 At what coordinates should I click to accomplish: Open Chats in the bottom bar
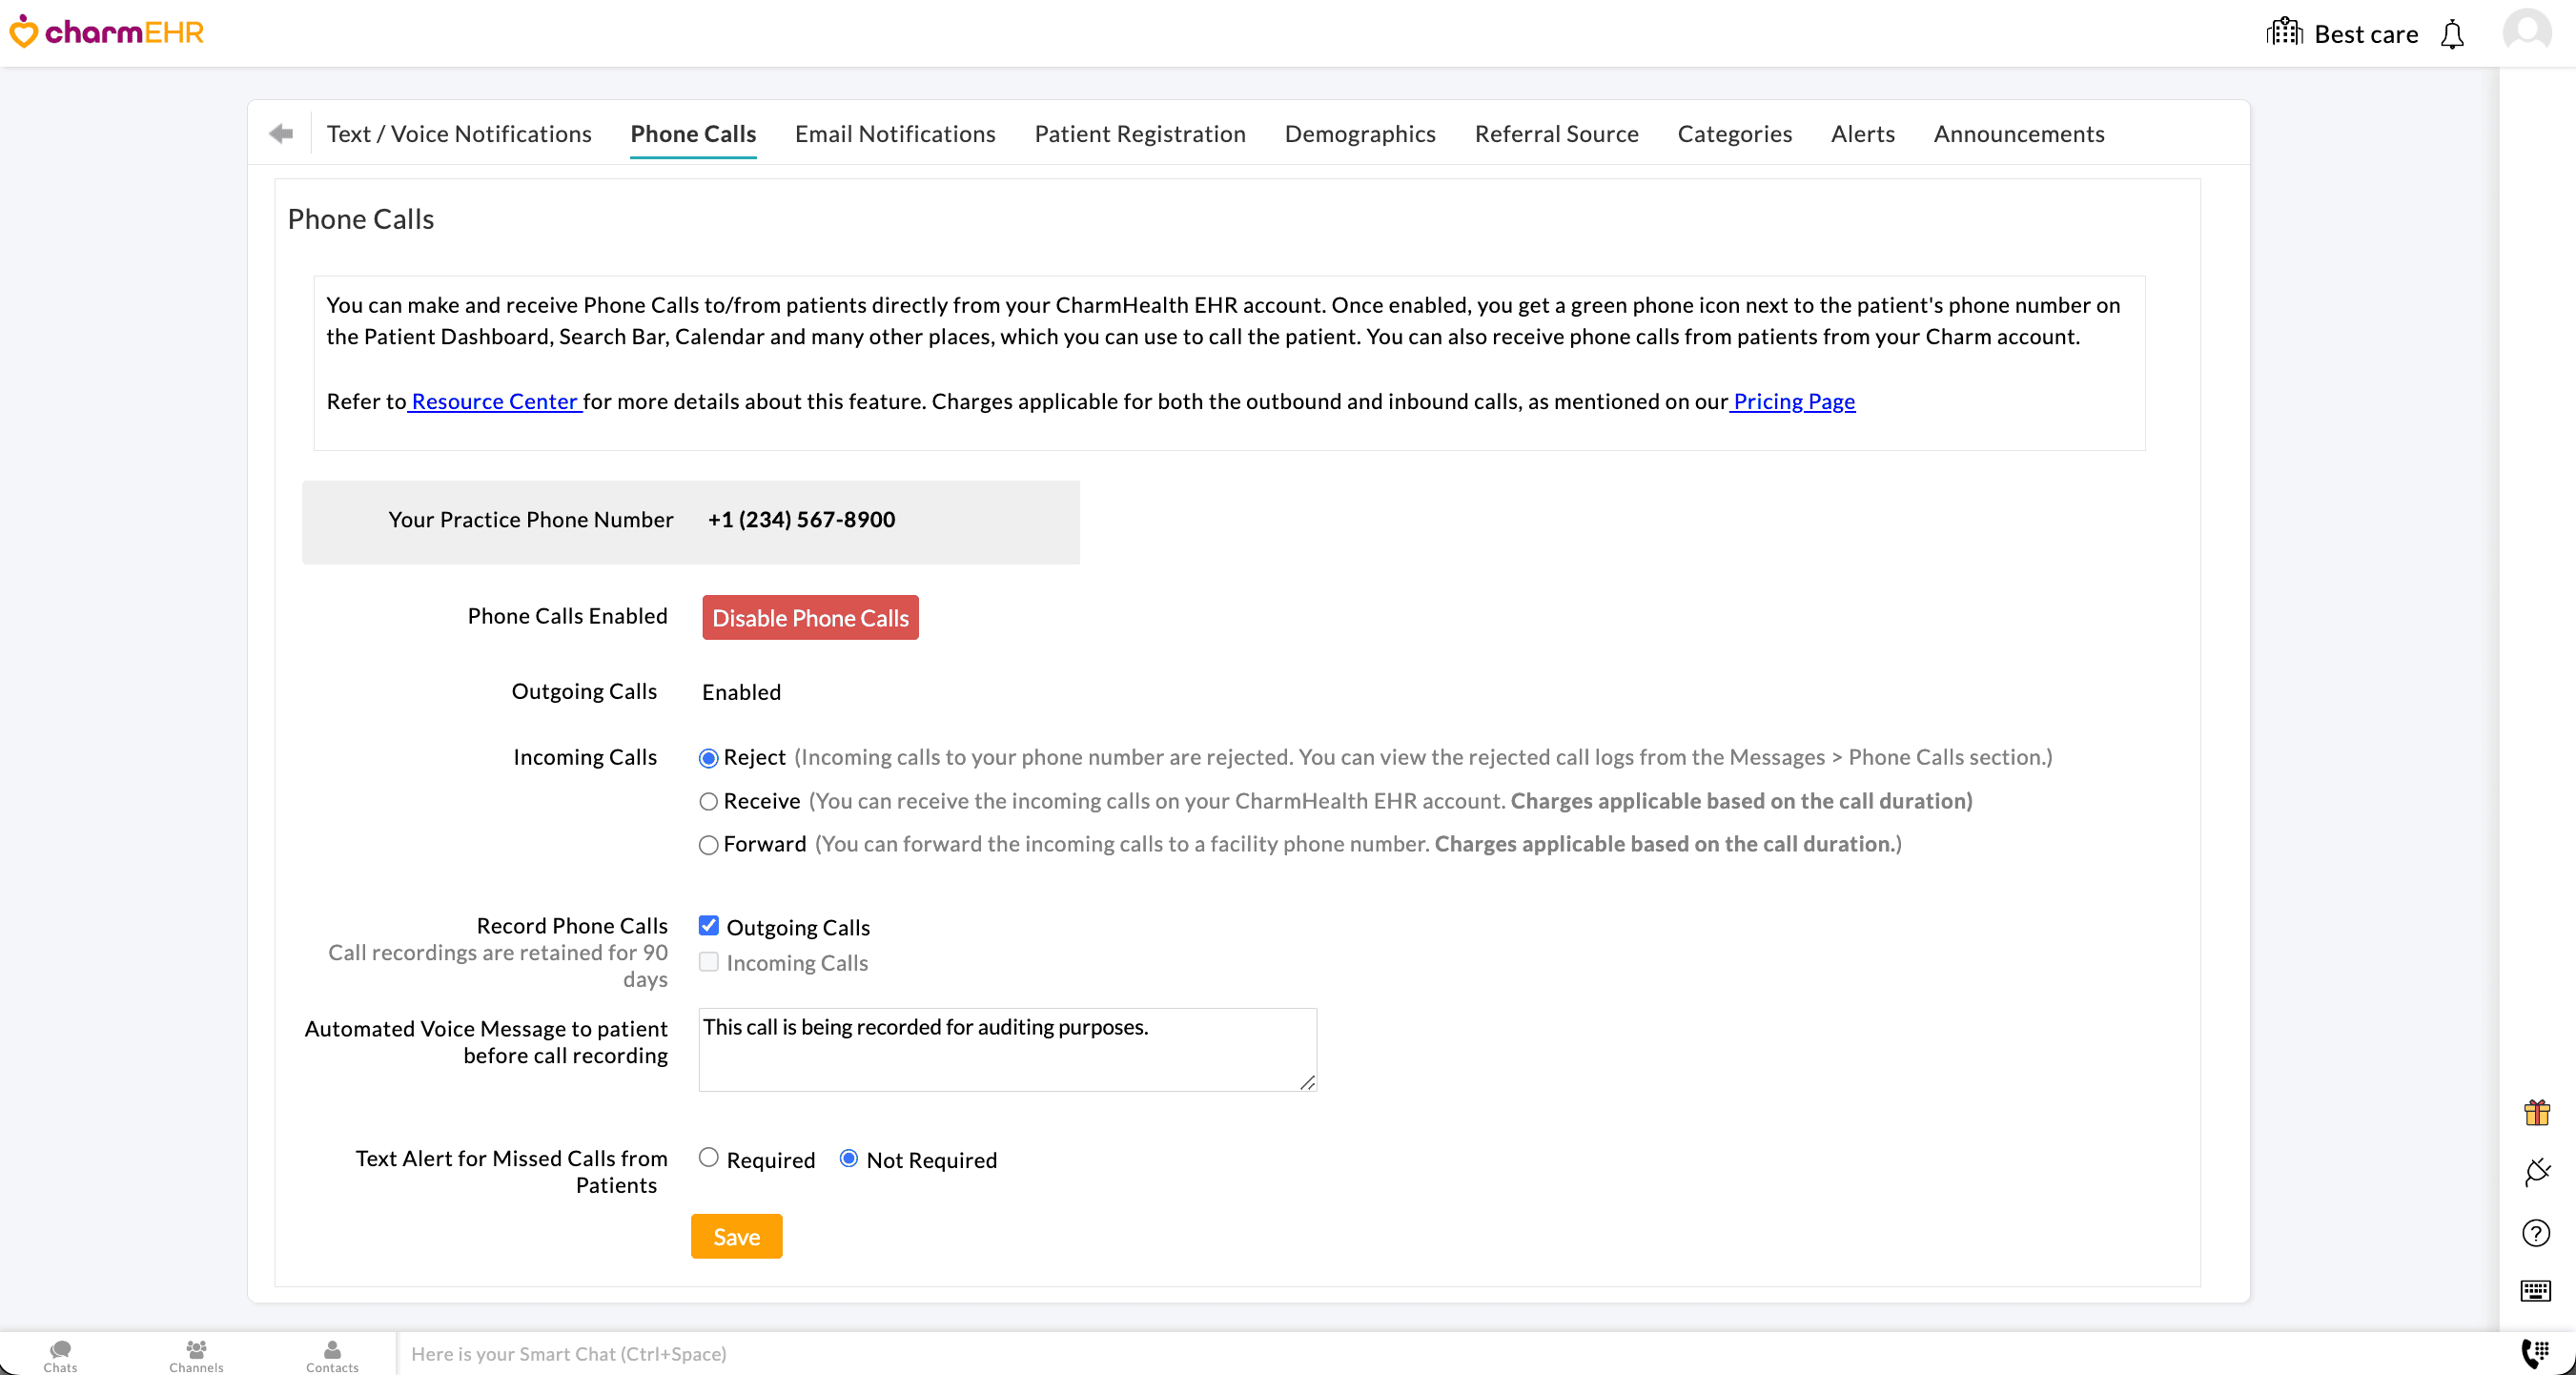pyautogui.click(x=60, y=1355)
